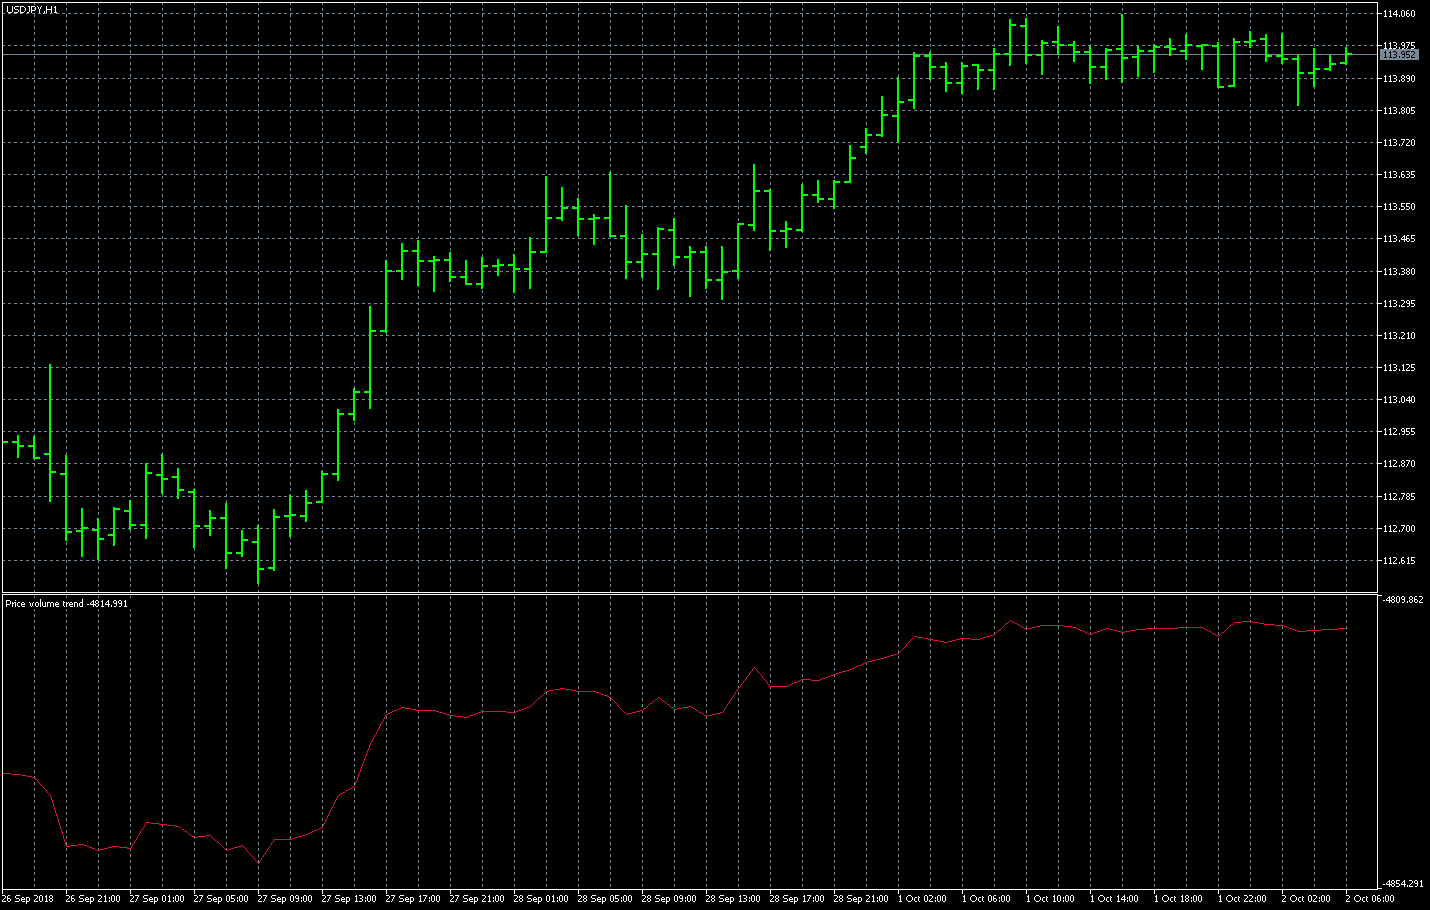This screenshot has height=910, width=1430.
Task: Click the highlighted current price tag 113.952
Action: [x=1399, y=55]
